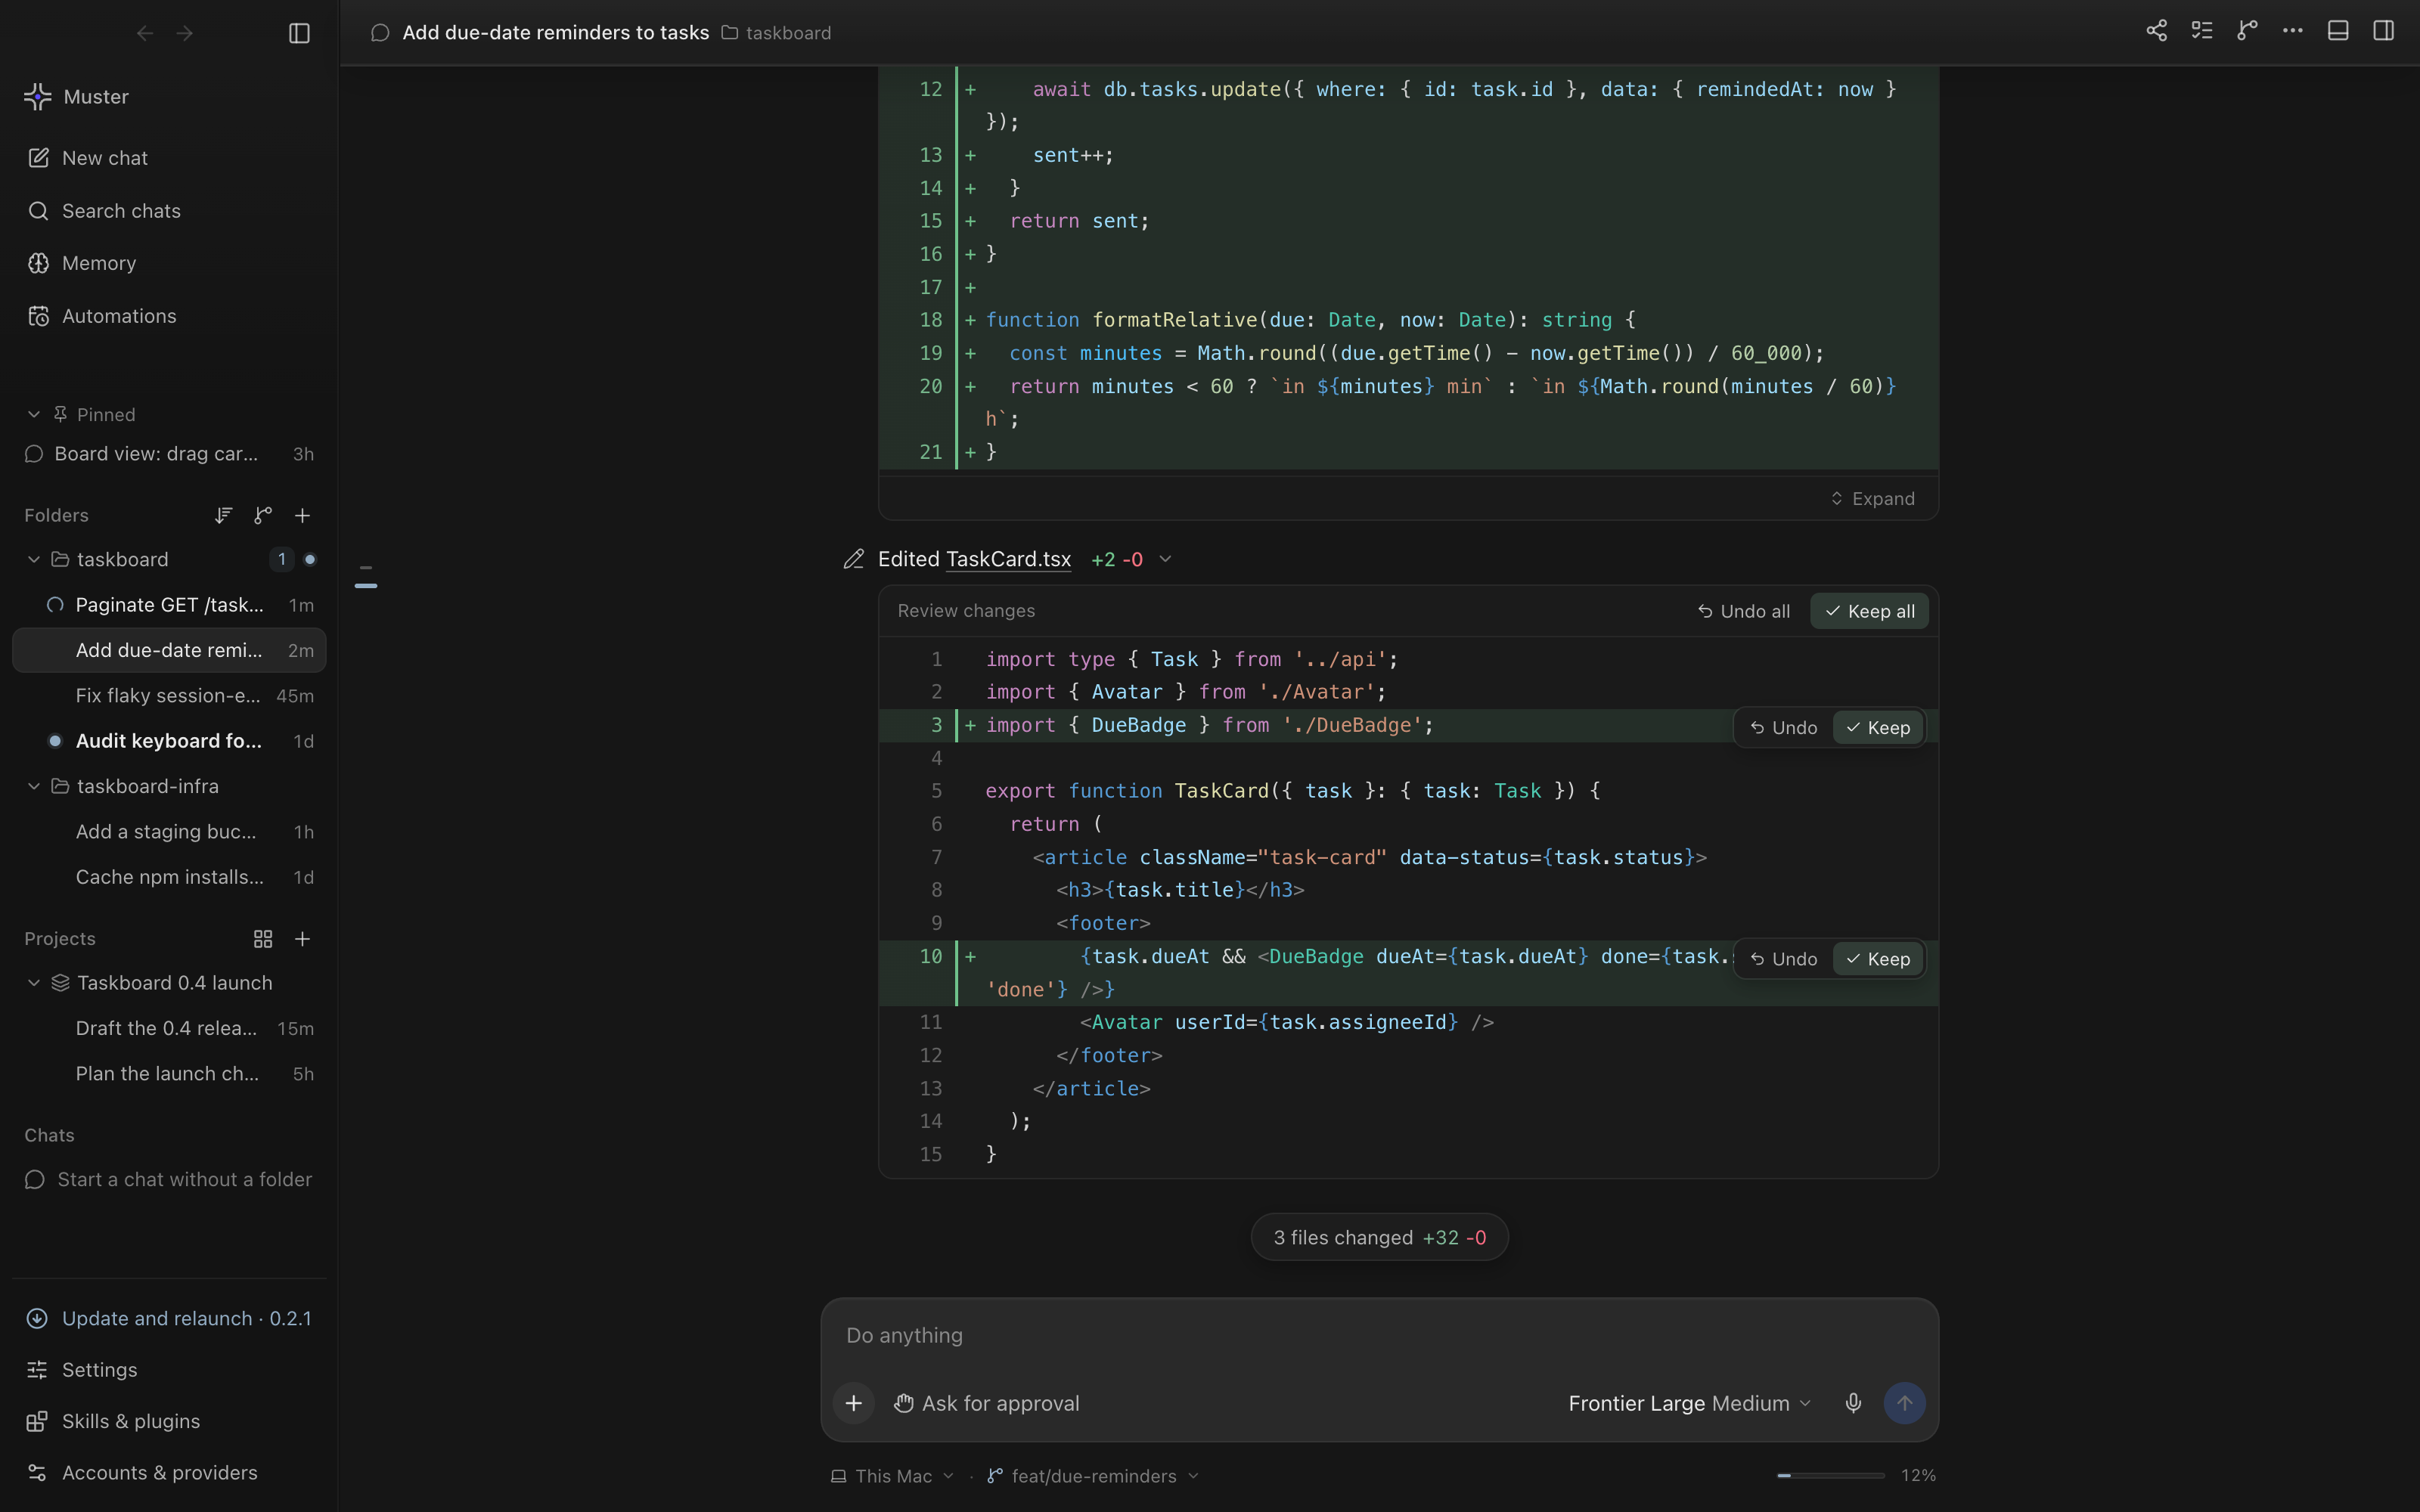Open Settings
The height and width of the screenshot is (1512, 2420).
pos(169,1370)
